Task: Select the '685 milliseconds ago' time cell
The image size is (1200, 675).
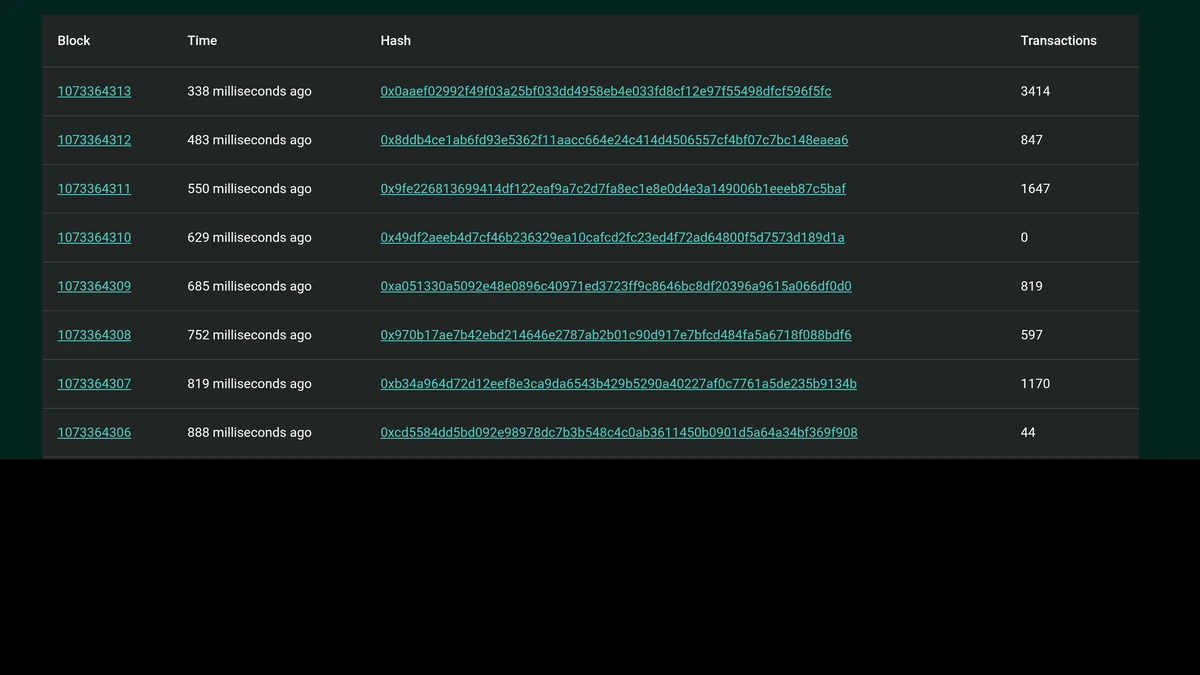Action: [x=249, y=286]
